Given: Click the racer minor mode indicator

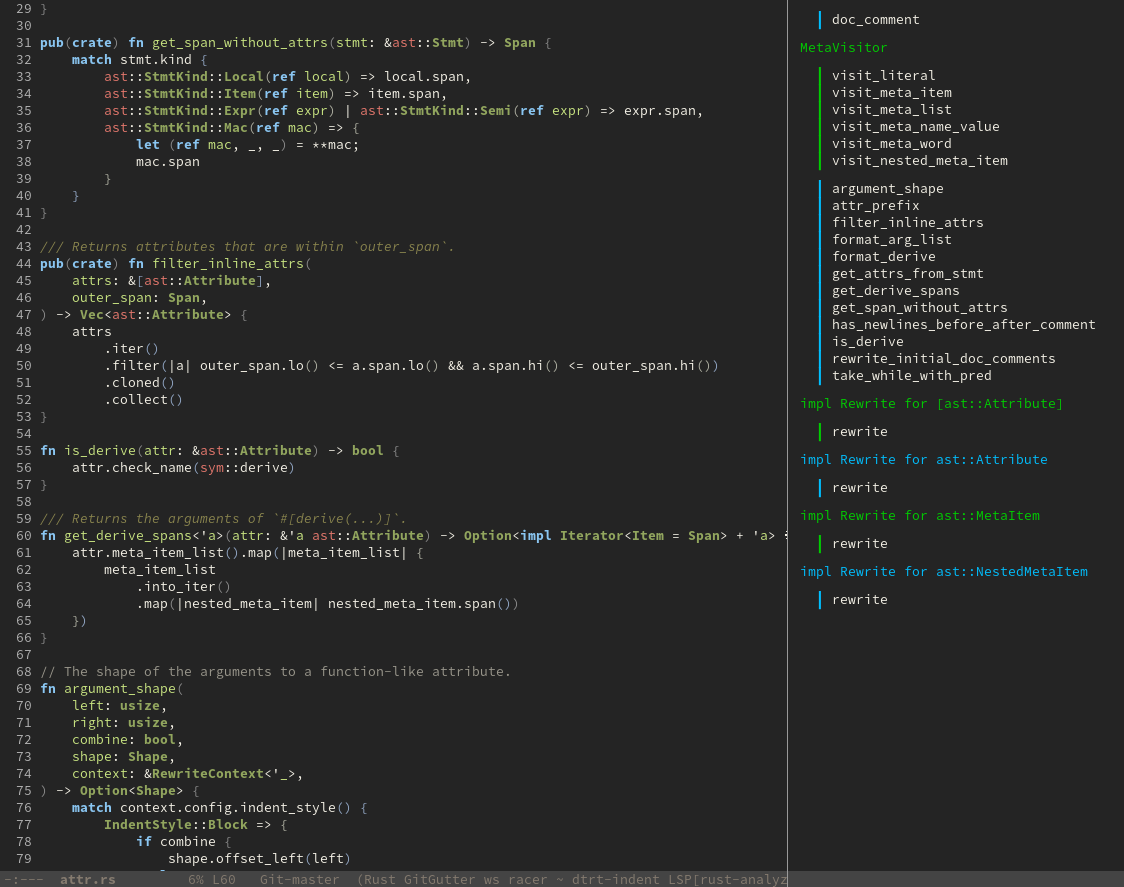Looking at the screenshot, I should click(x=527, y=879).
